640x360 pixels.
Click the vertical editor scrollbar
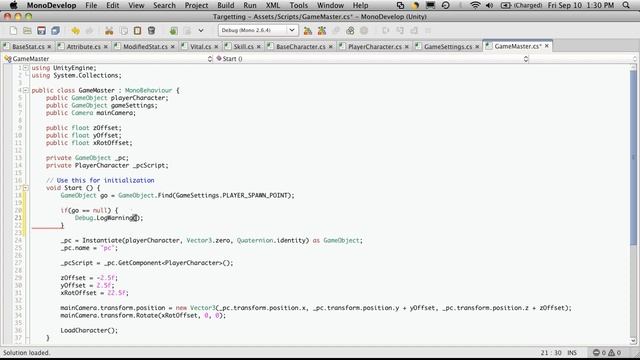coord(633,204)
